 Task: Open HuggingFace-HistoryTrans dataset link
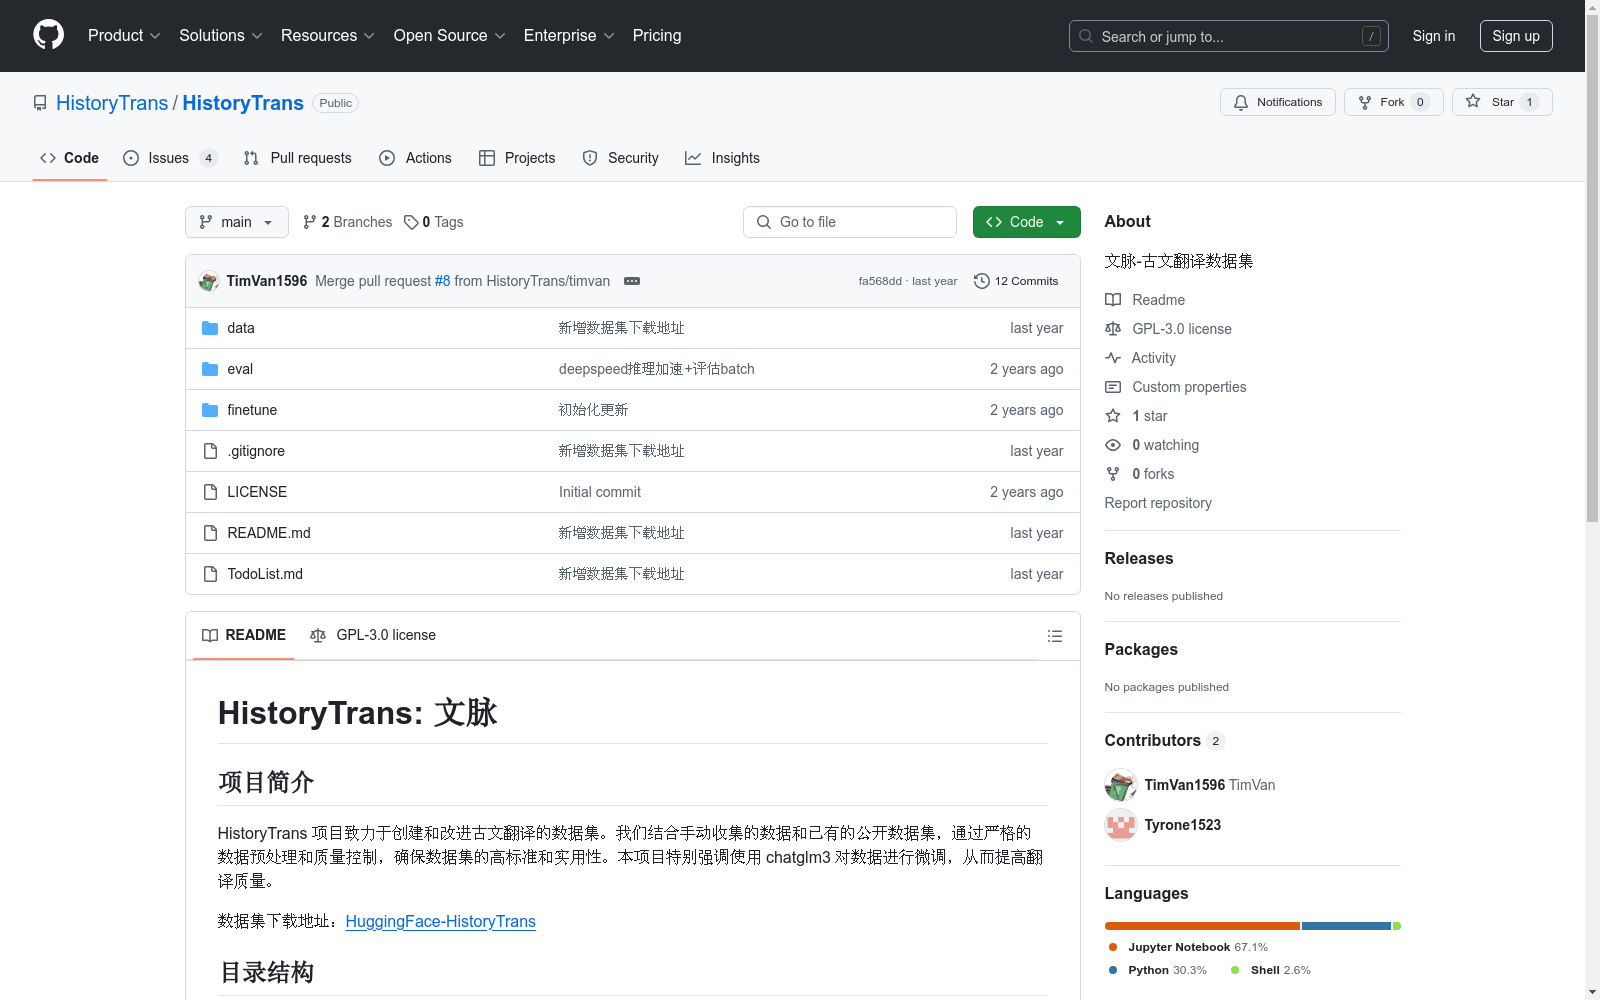[441, 921]
